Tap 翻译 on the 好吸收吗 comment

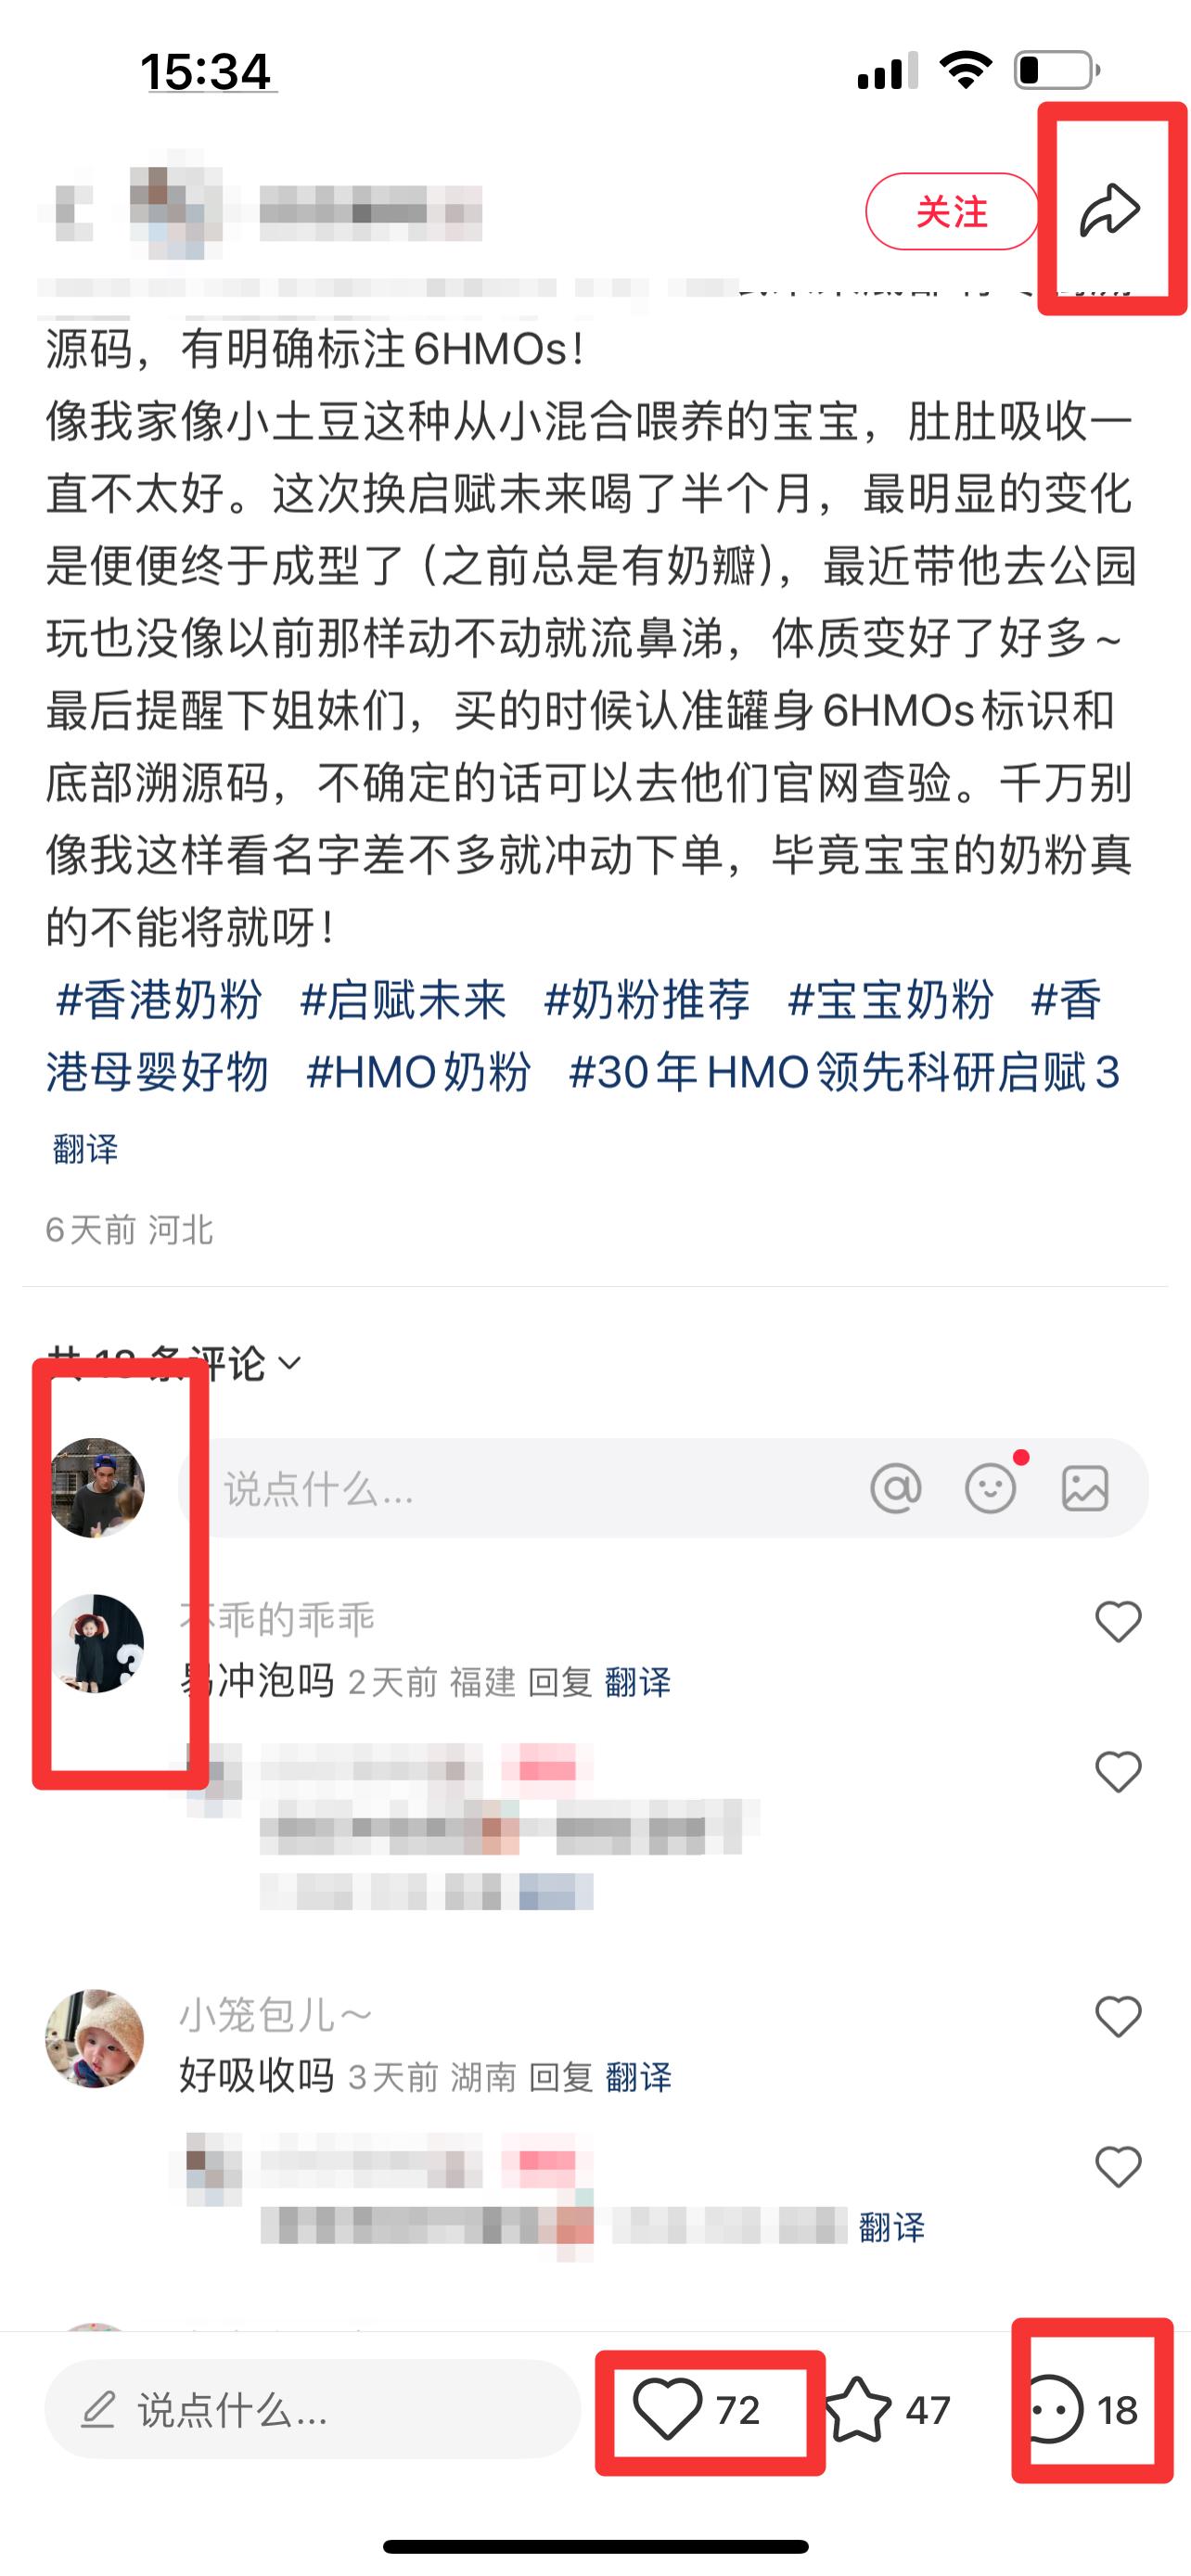638,2077
